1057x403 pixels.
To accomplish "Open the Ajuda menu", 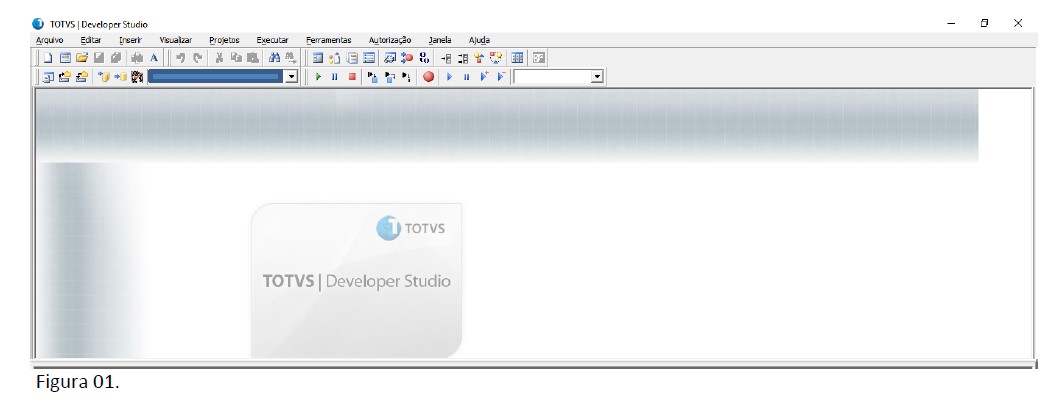I will (x=479, y=40).
